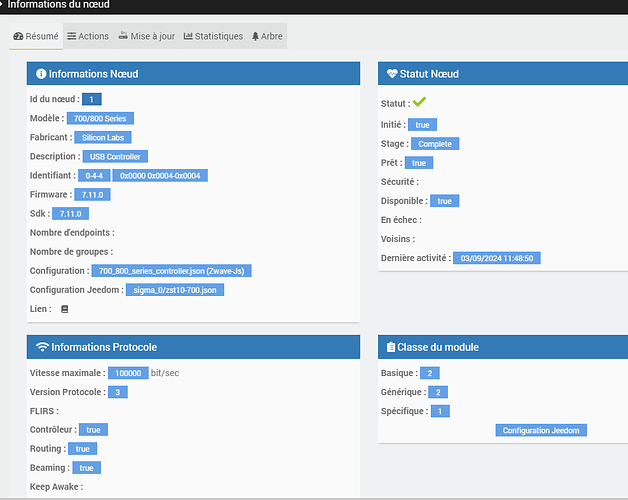The image size is (628, 500).
Task: Click the Version Protocole "3" badge
Action: click(118, 392)
